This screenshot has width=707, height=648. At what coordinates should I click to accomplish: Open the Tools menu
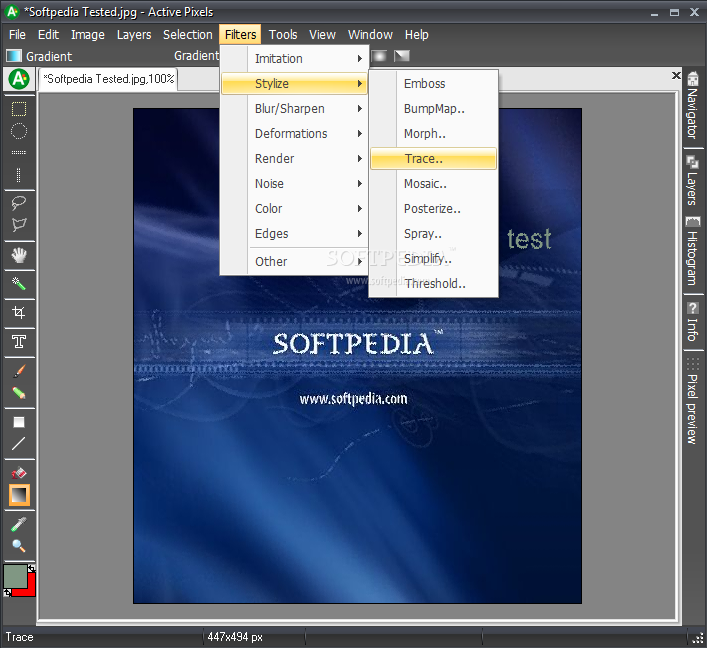click(283, 35)
